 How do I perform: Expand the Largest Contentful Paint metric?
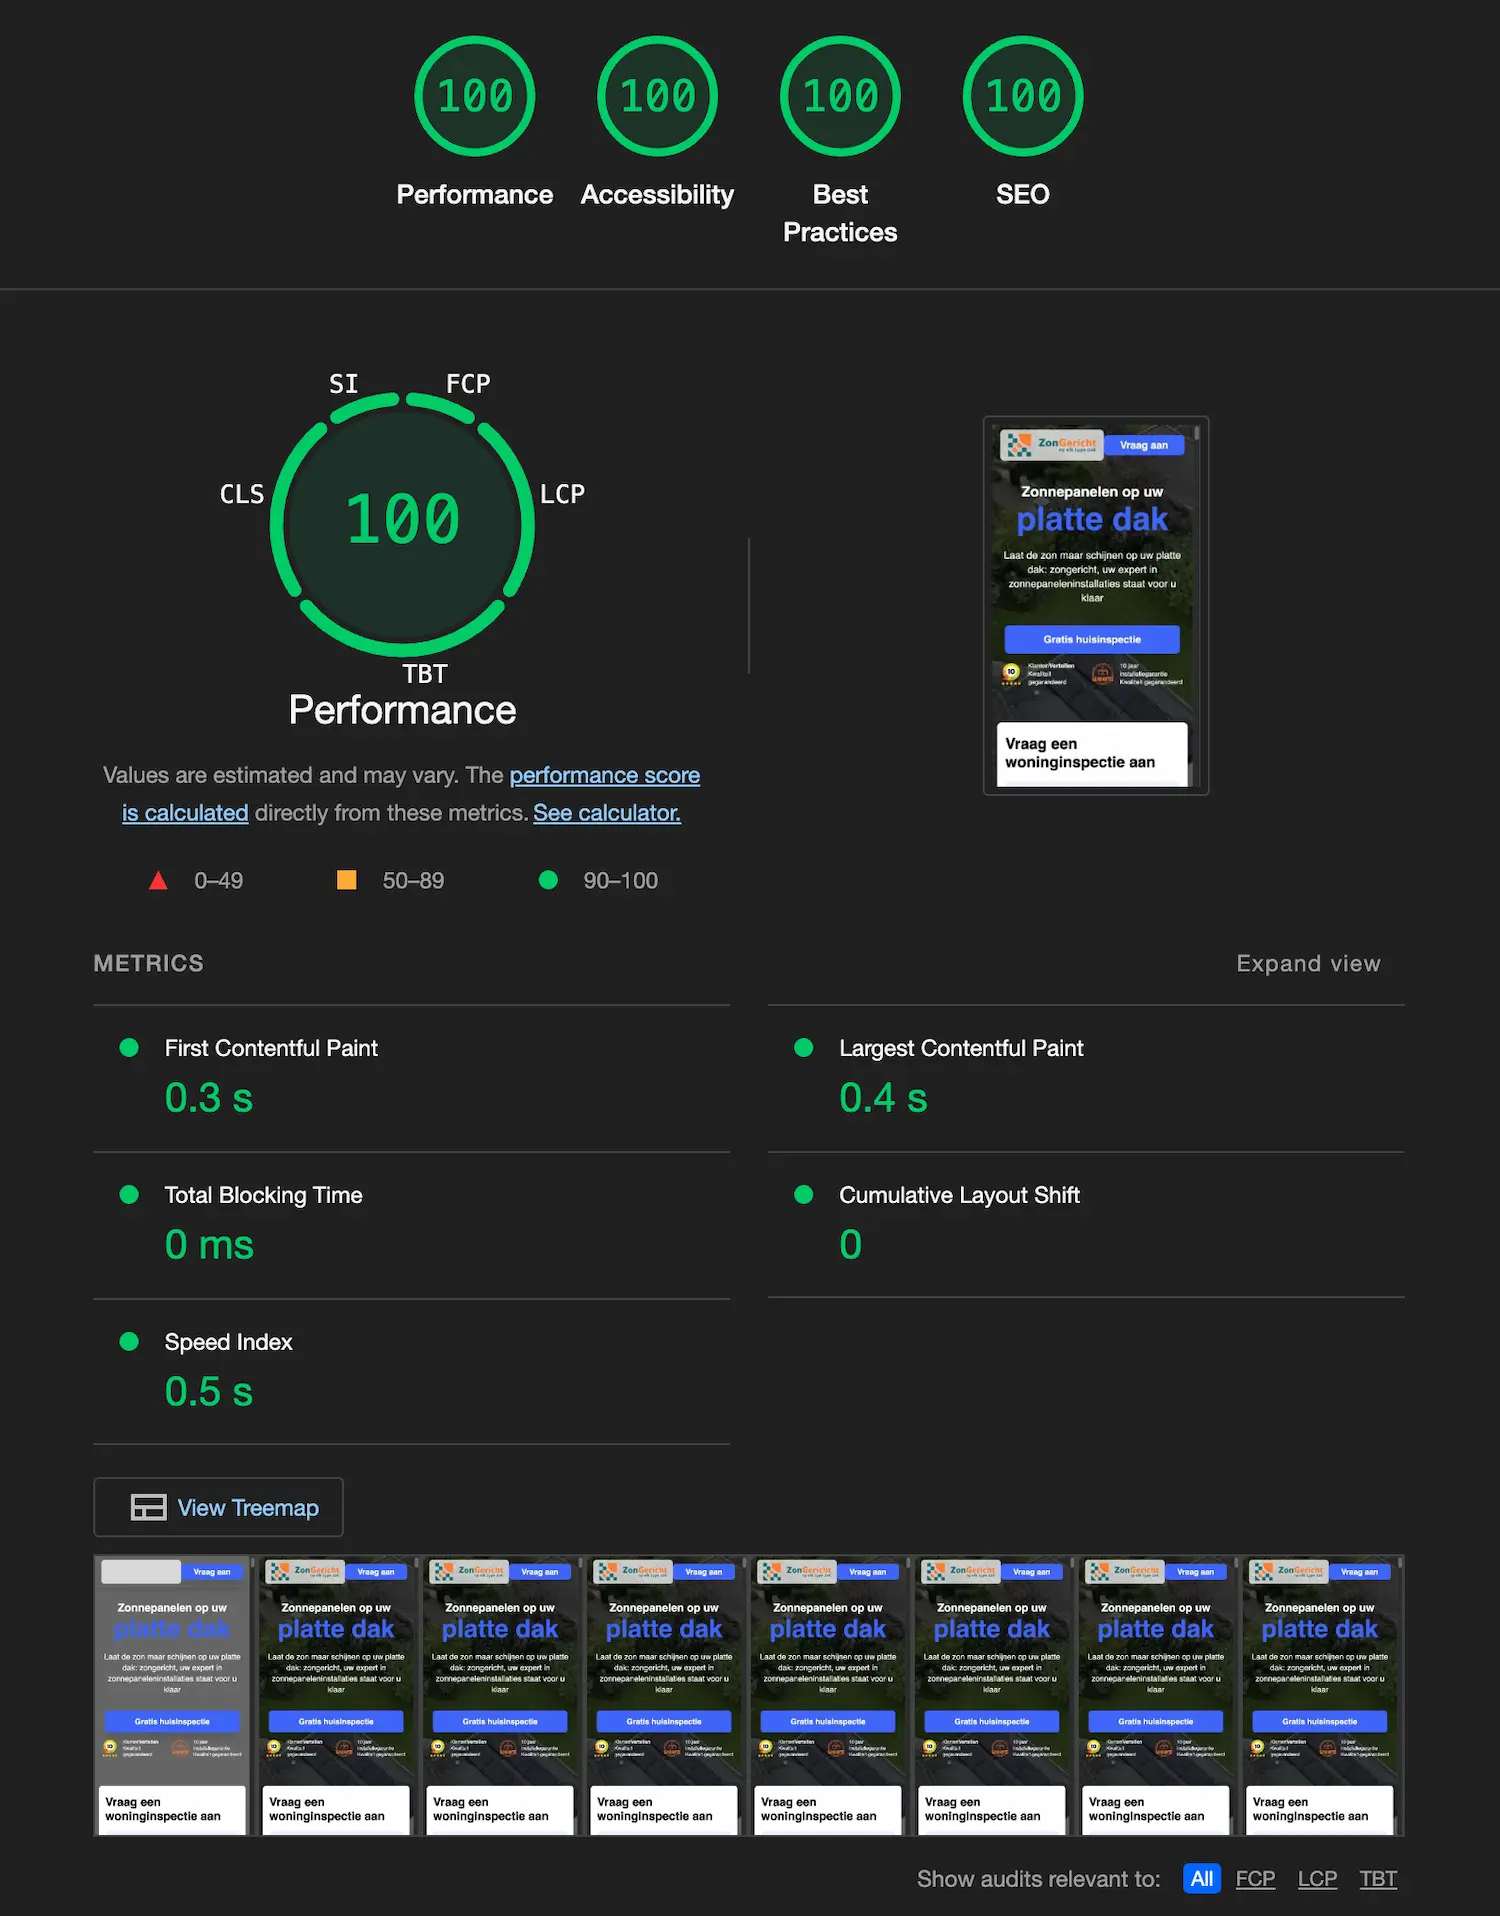960,1048
